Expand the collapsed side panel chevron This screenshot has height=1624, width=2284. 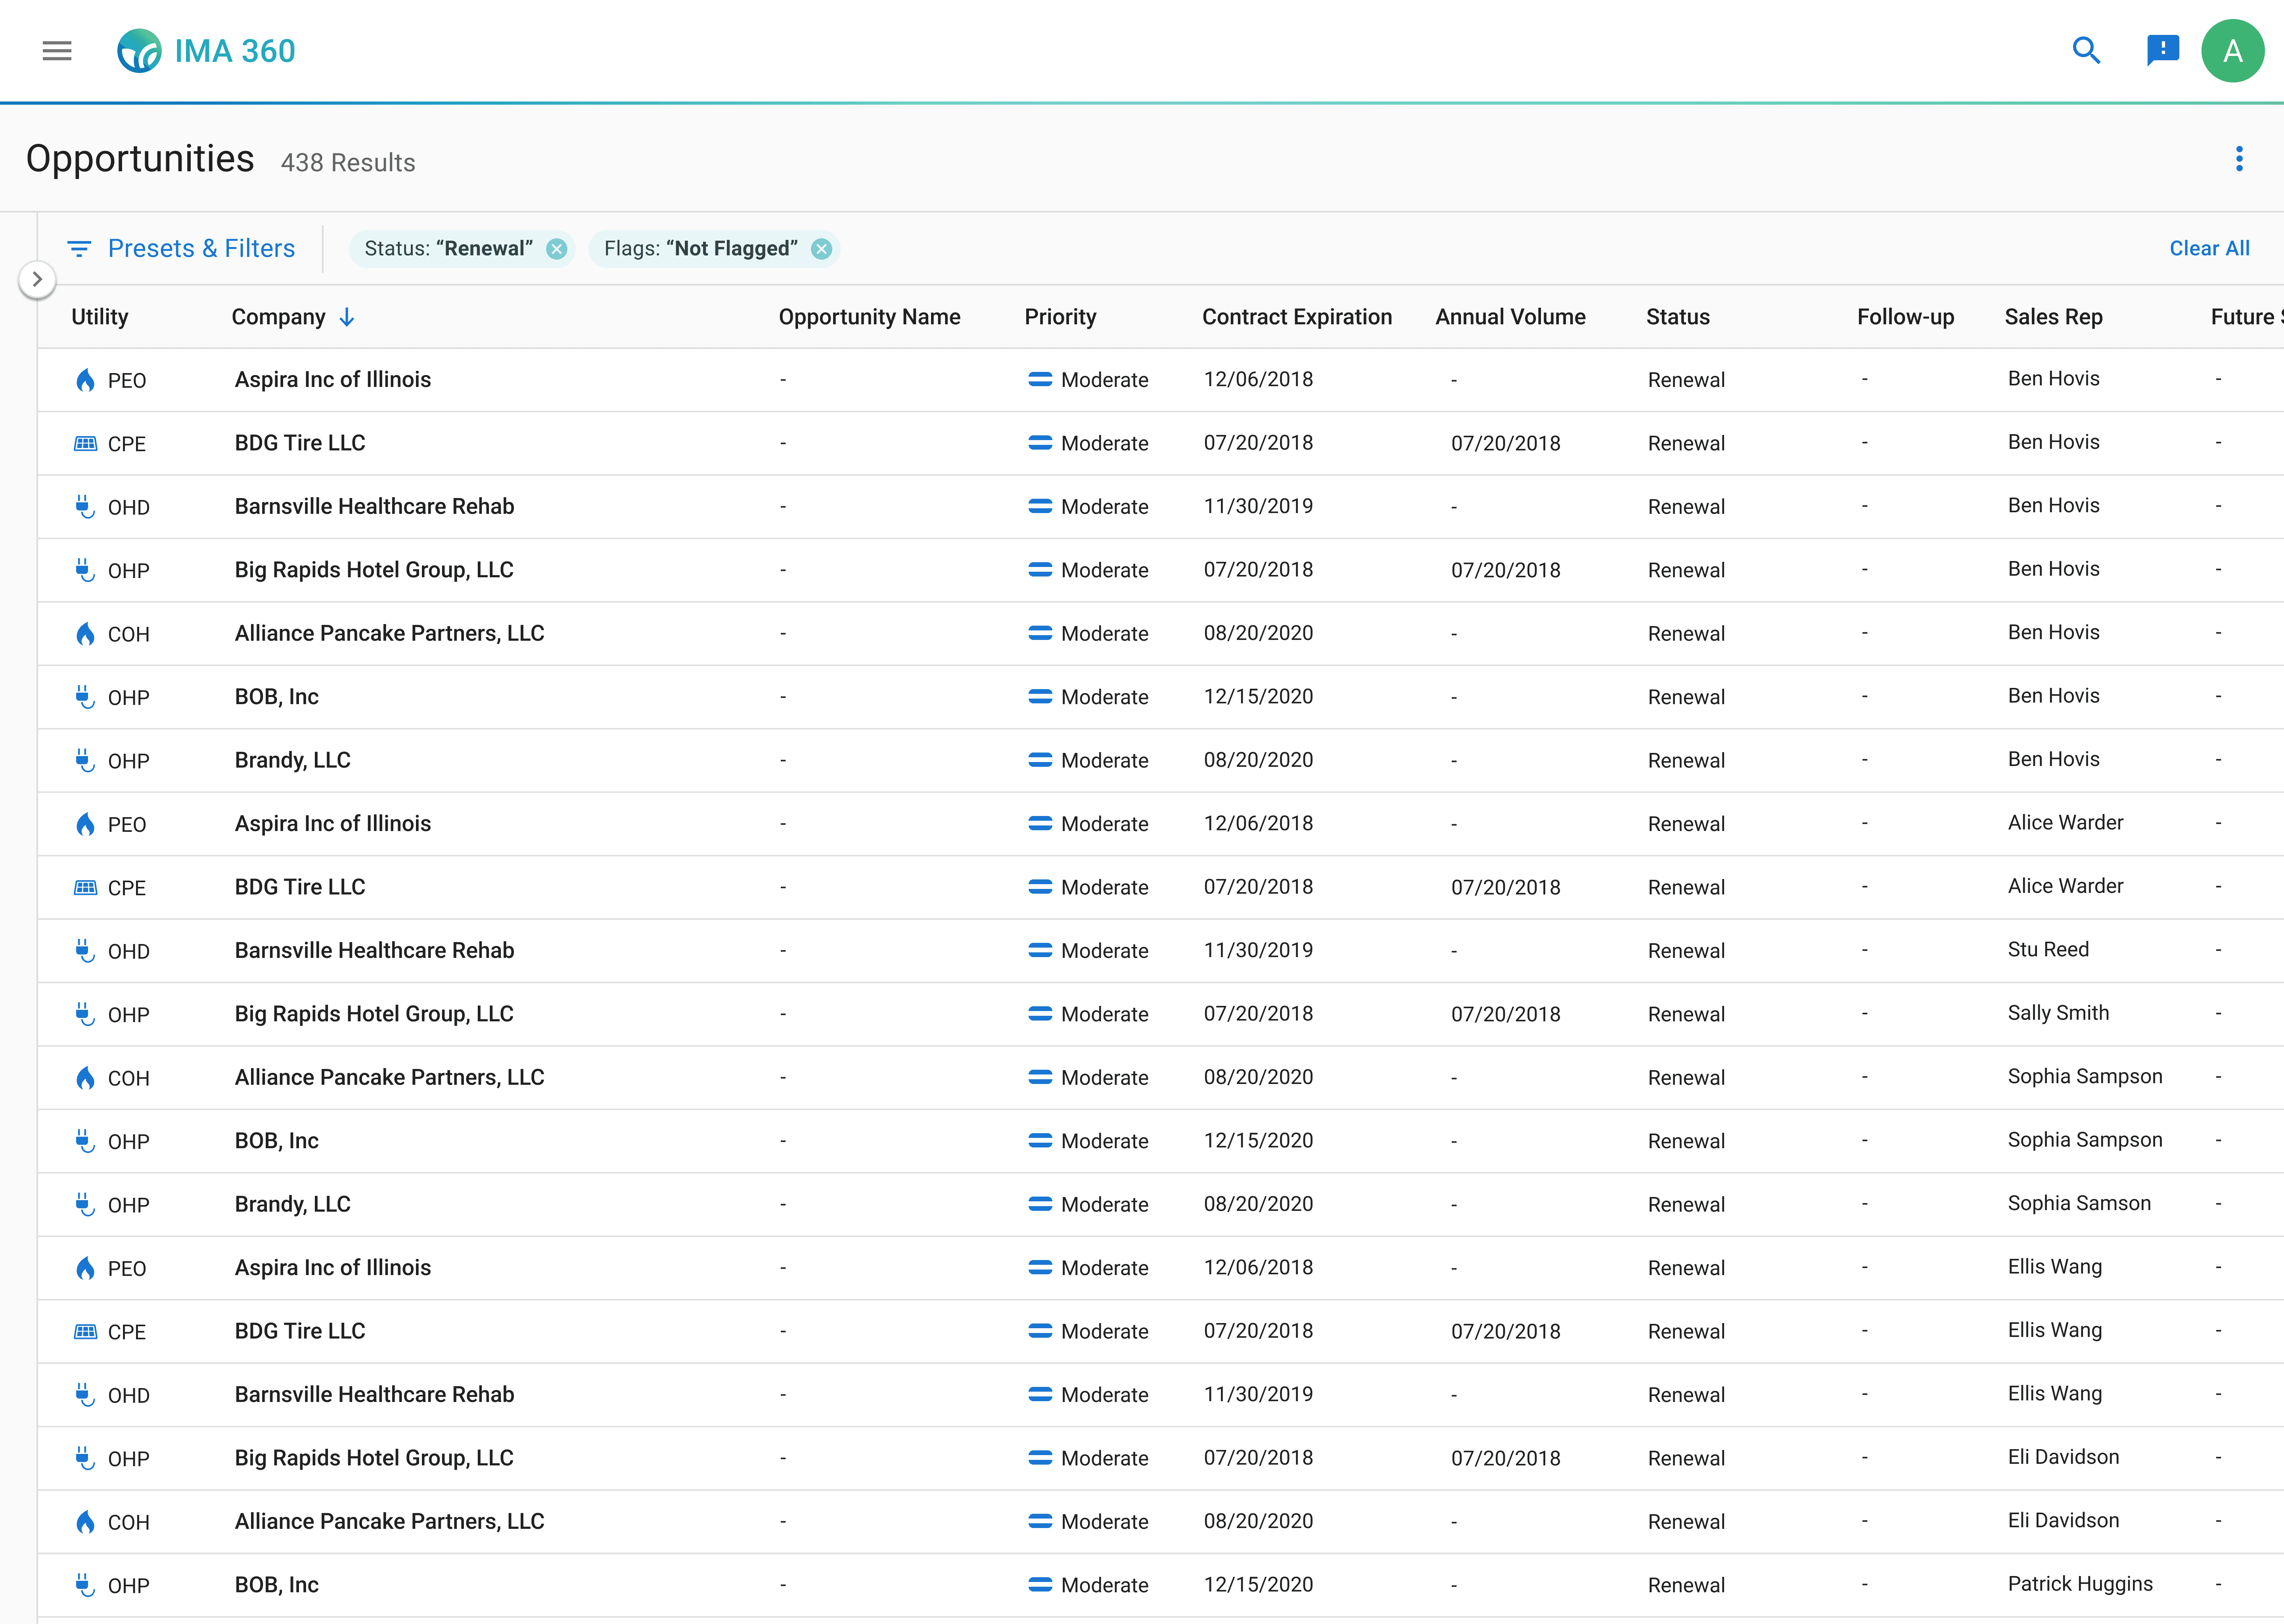click(37, 279)
